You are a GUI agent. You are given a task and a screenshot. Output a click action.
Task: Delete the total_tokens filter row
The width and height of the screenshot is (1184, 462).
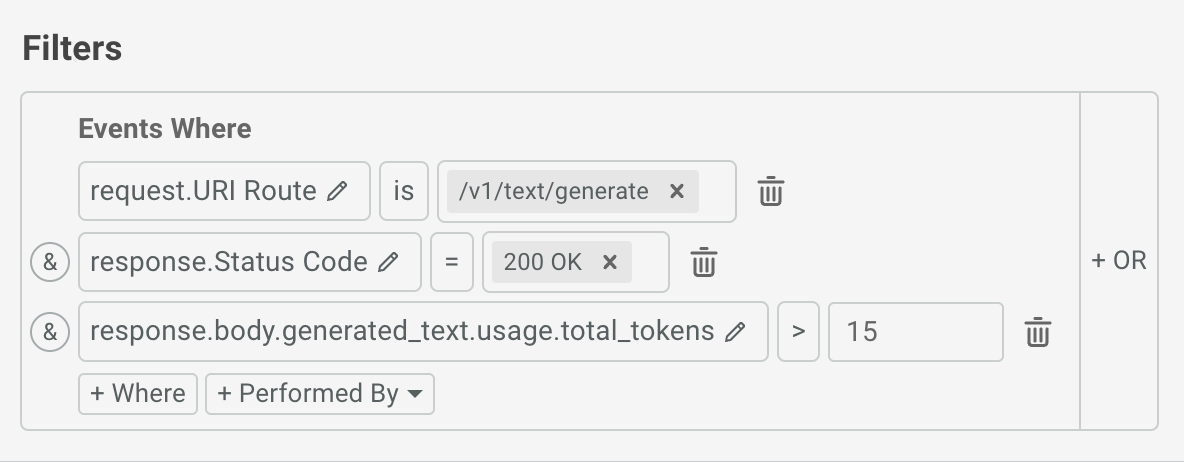click(x=1037, y=332)
